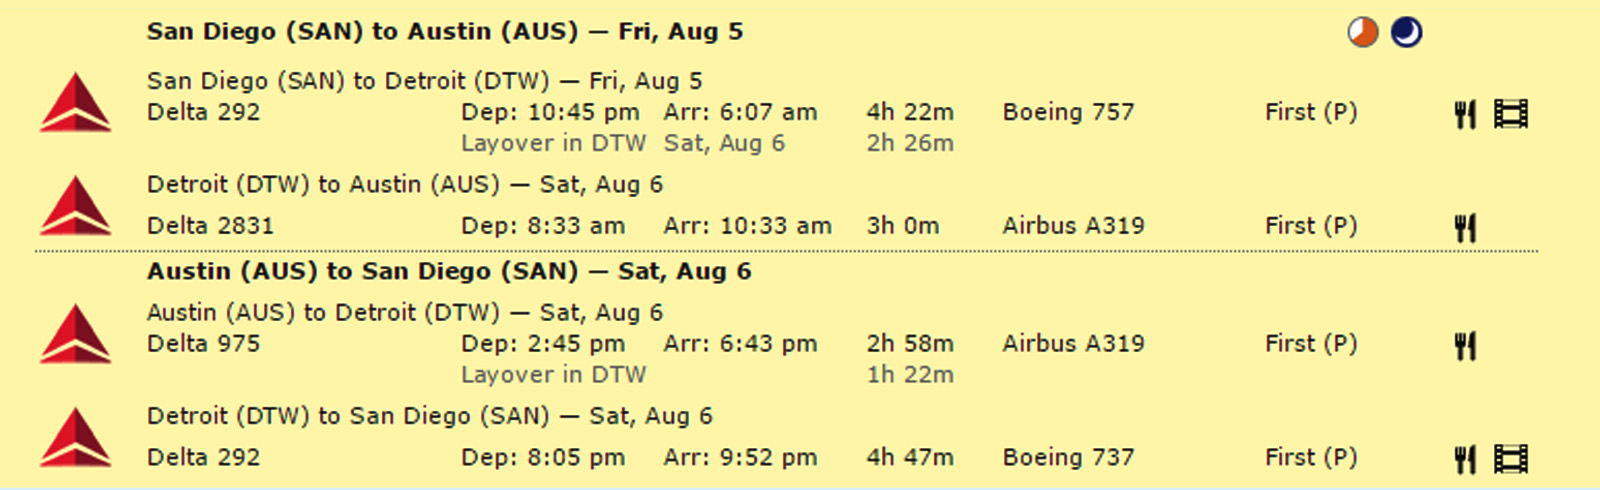Click the movie entertainment icon for Boeing 757
Image resolution: width=1600 pixels, height=490 pixels.
[1510, 114]
